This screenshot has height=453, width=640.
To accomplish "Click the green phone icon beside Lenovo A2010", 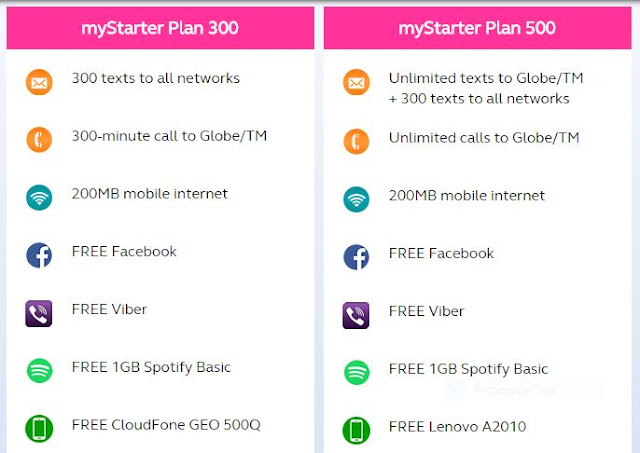I will point(356,429).
